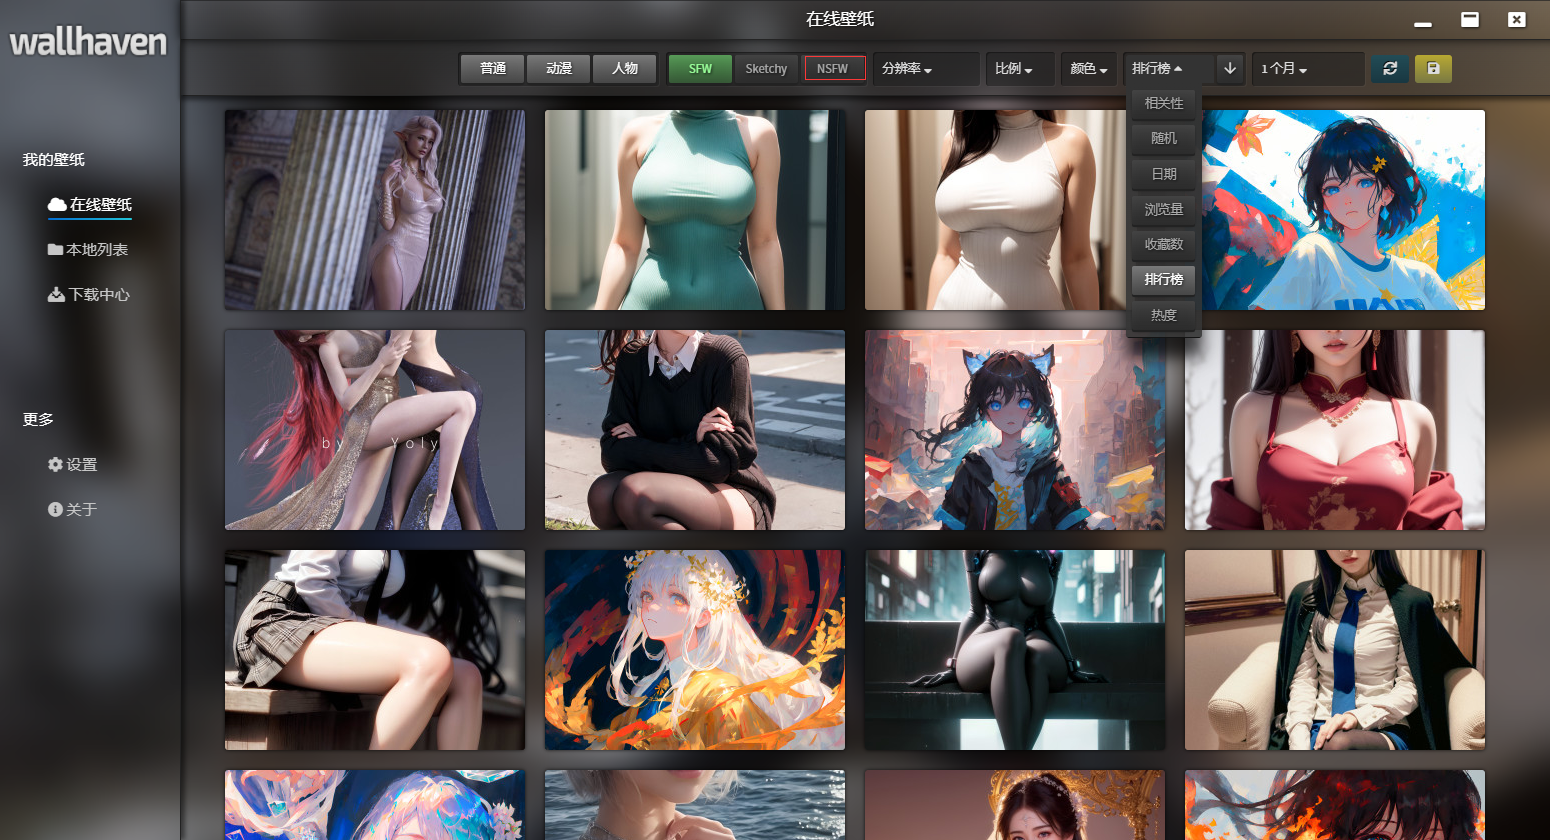
Task: Expand the 分辨率 resolution dropdown
Action: click(x=926, y=69)
